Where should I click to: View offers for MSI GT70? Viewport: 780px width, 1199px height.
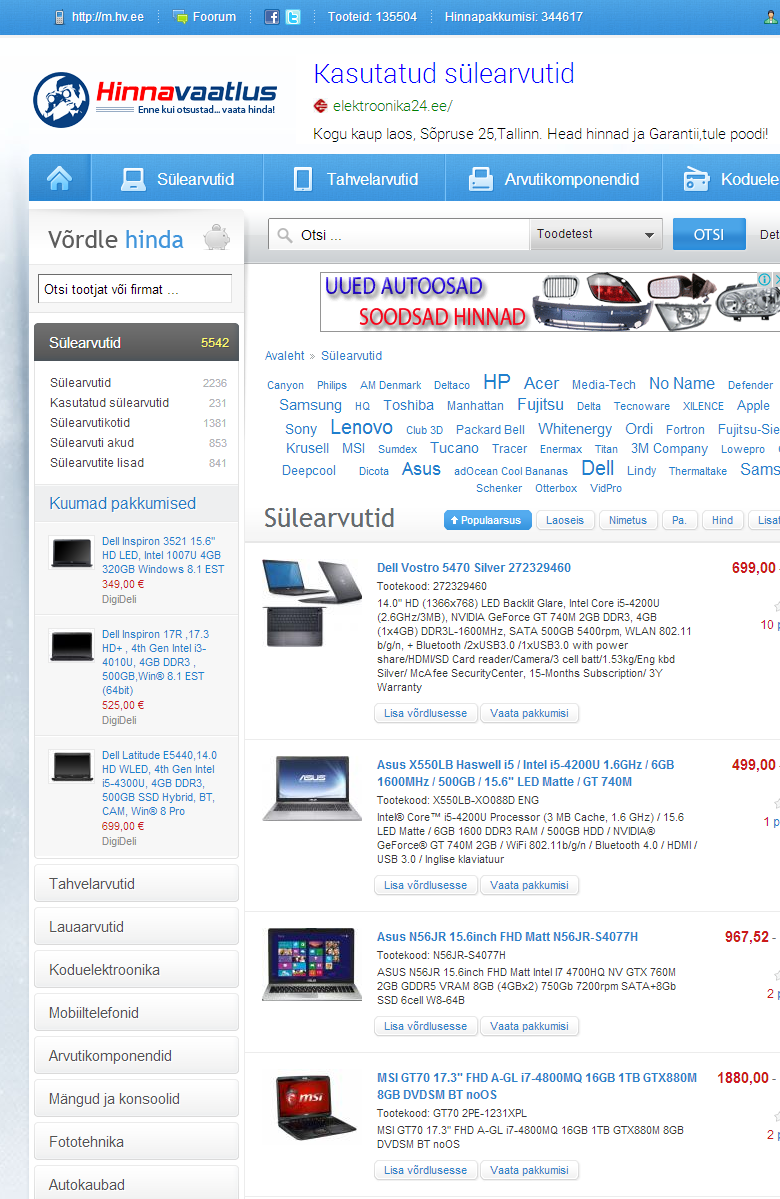(529, 1170)
